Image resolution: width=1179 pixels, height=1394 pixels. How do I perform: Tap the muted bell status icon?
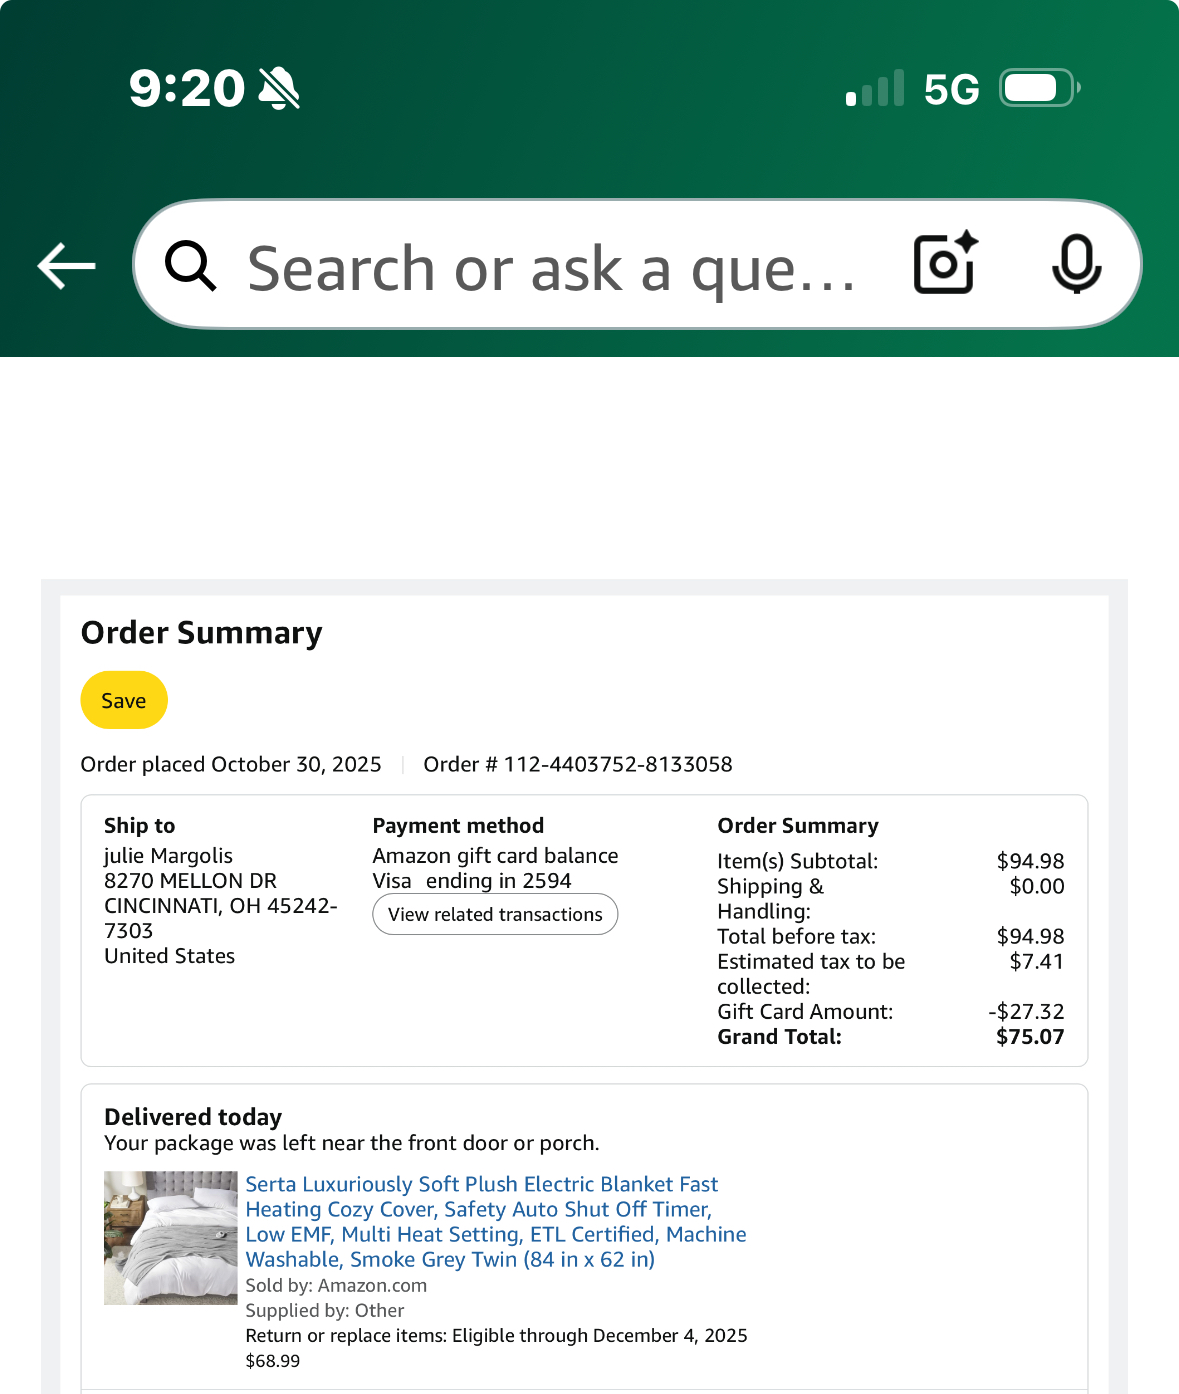click(279, 88)
